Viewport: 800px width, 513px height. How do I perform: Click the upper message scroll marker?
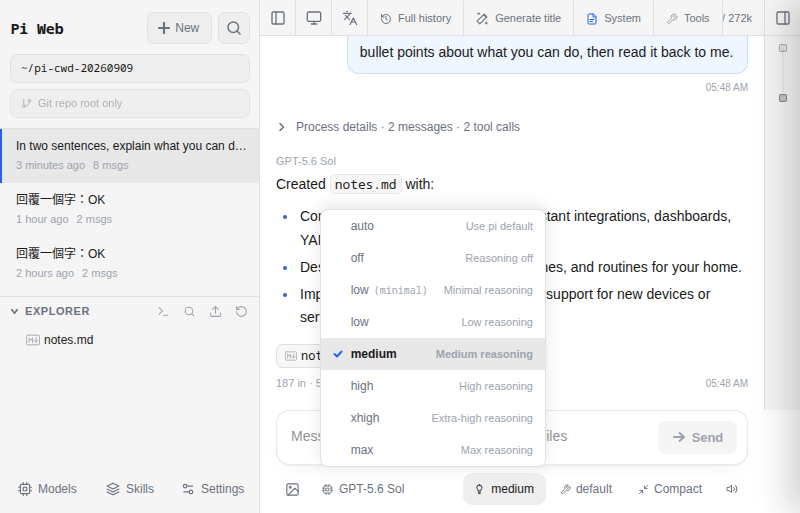[783, 48]
